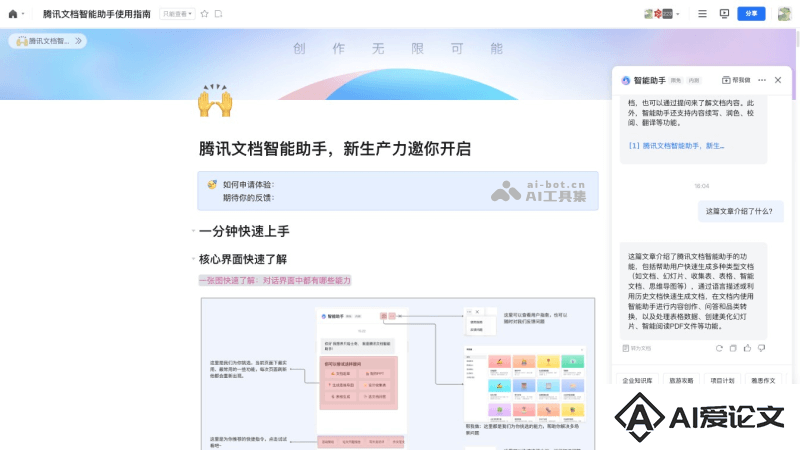Click the home icon in the top bar
This screenshot has width=800, height=450.
(x=13, y=14)
